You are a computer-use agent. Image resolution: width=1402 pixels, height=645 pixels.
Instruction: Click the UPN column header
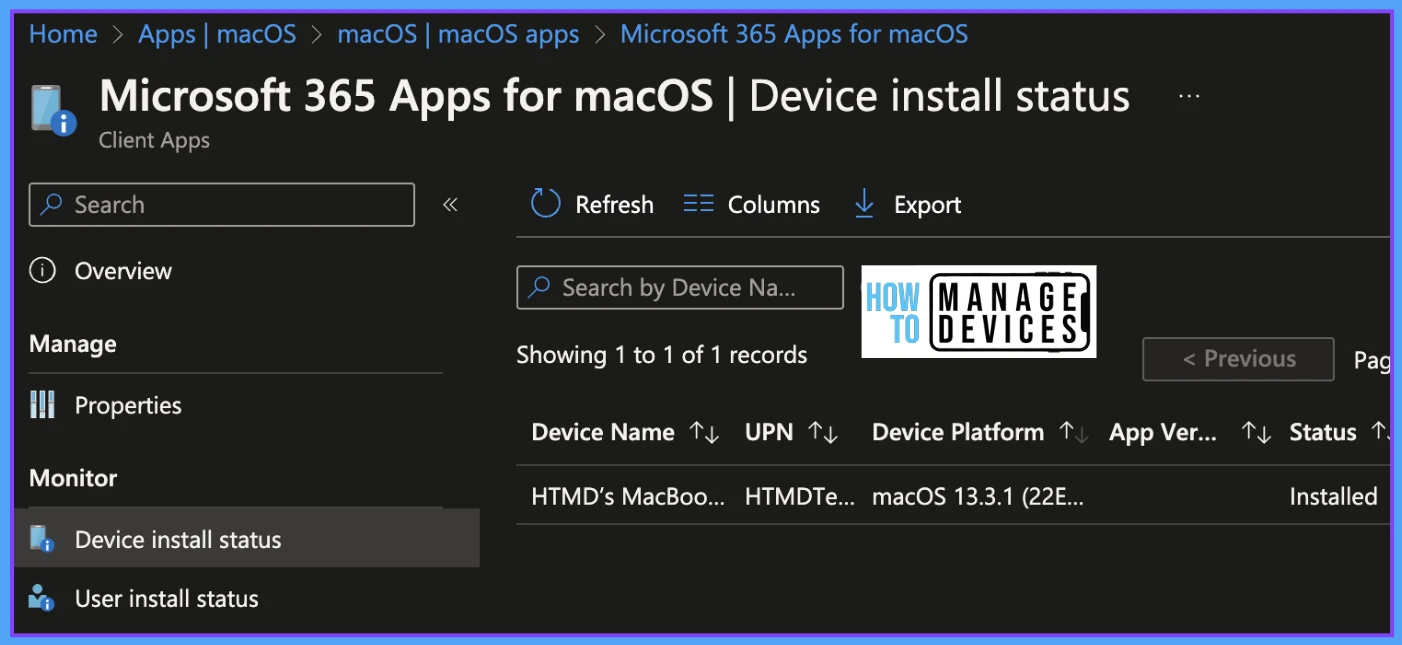(769, 432)
